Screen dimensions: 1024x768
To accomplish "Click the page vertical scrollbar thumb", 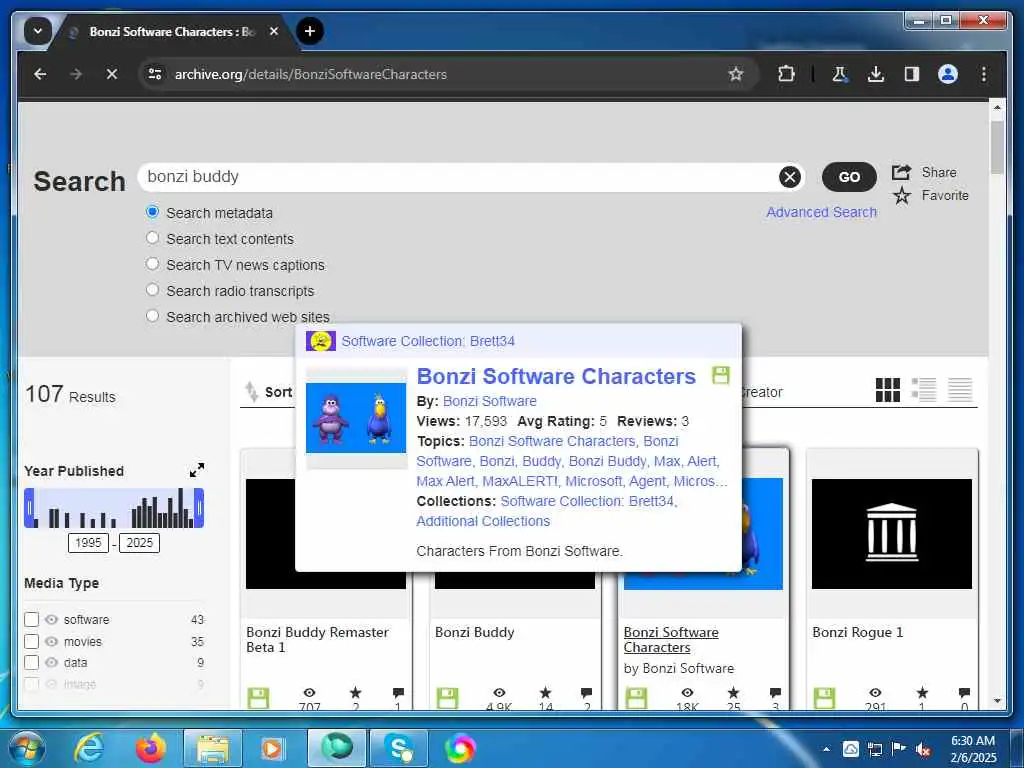I will tap(997, 147).
